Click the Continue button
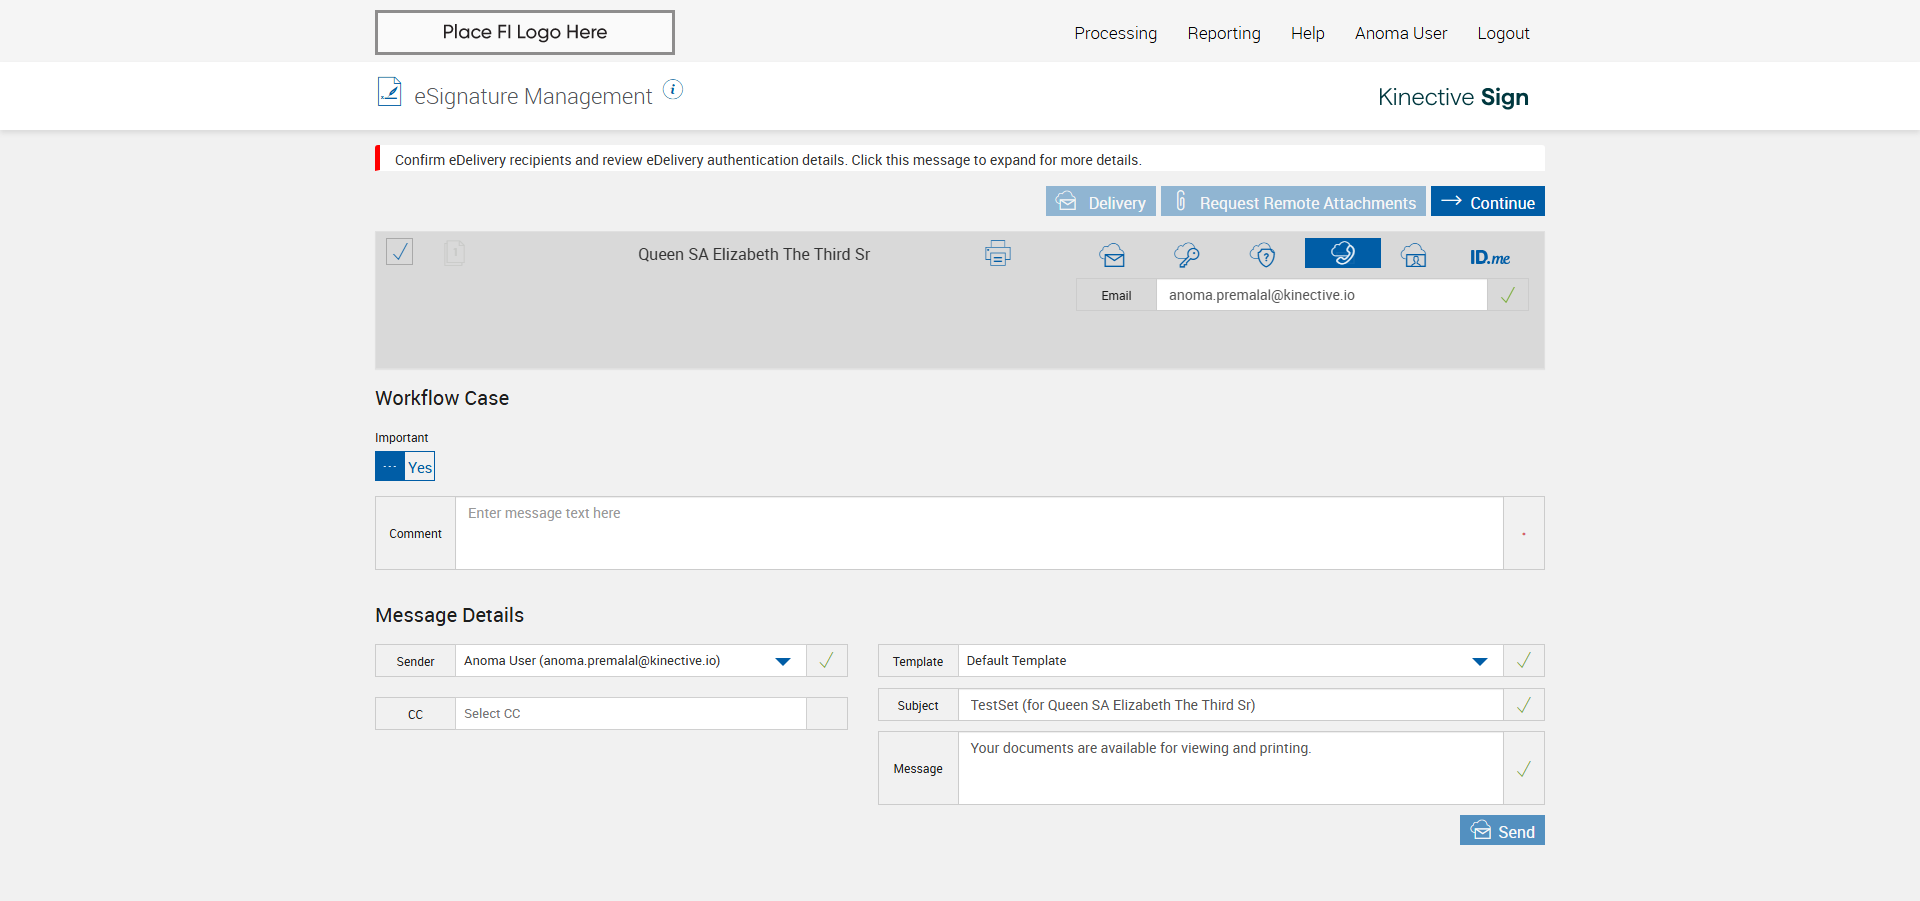Screen dimensions: 1920x901 tap(1487, 202)
